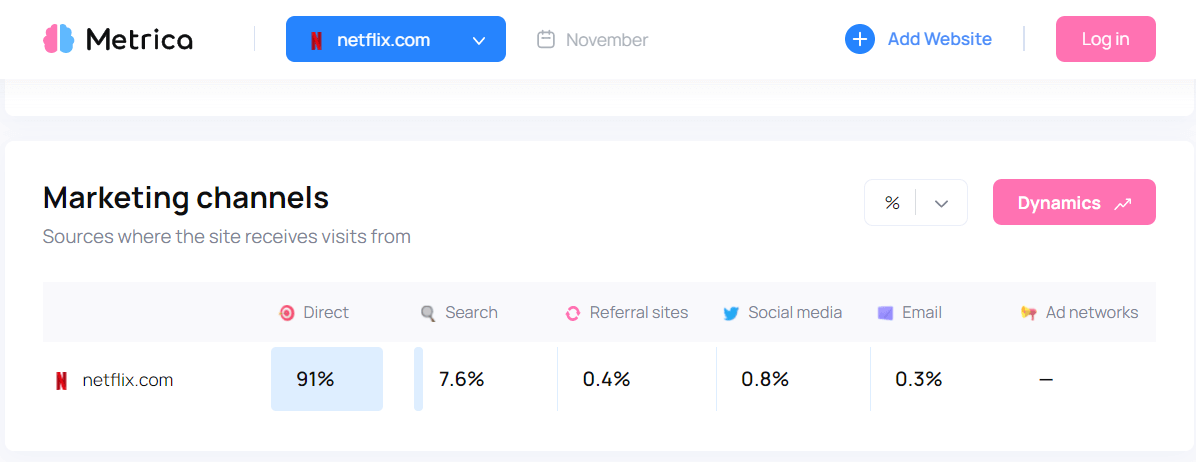
Task: Click the 0.4% Referral sites value
Action: (606, 379)
